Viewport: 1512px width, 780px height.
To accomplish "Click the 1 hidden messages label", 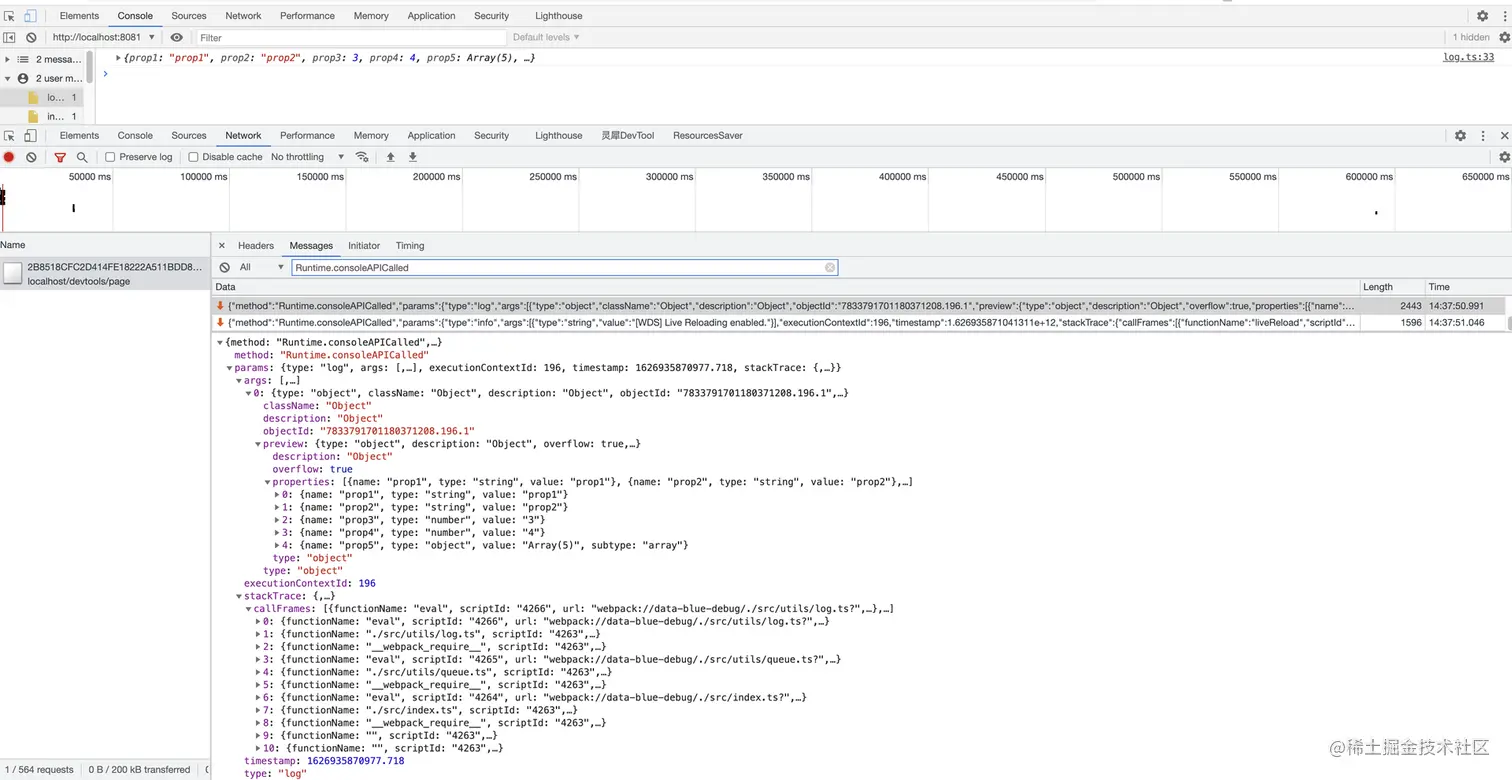I will coord(1471,37).
